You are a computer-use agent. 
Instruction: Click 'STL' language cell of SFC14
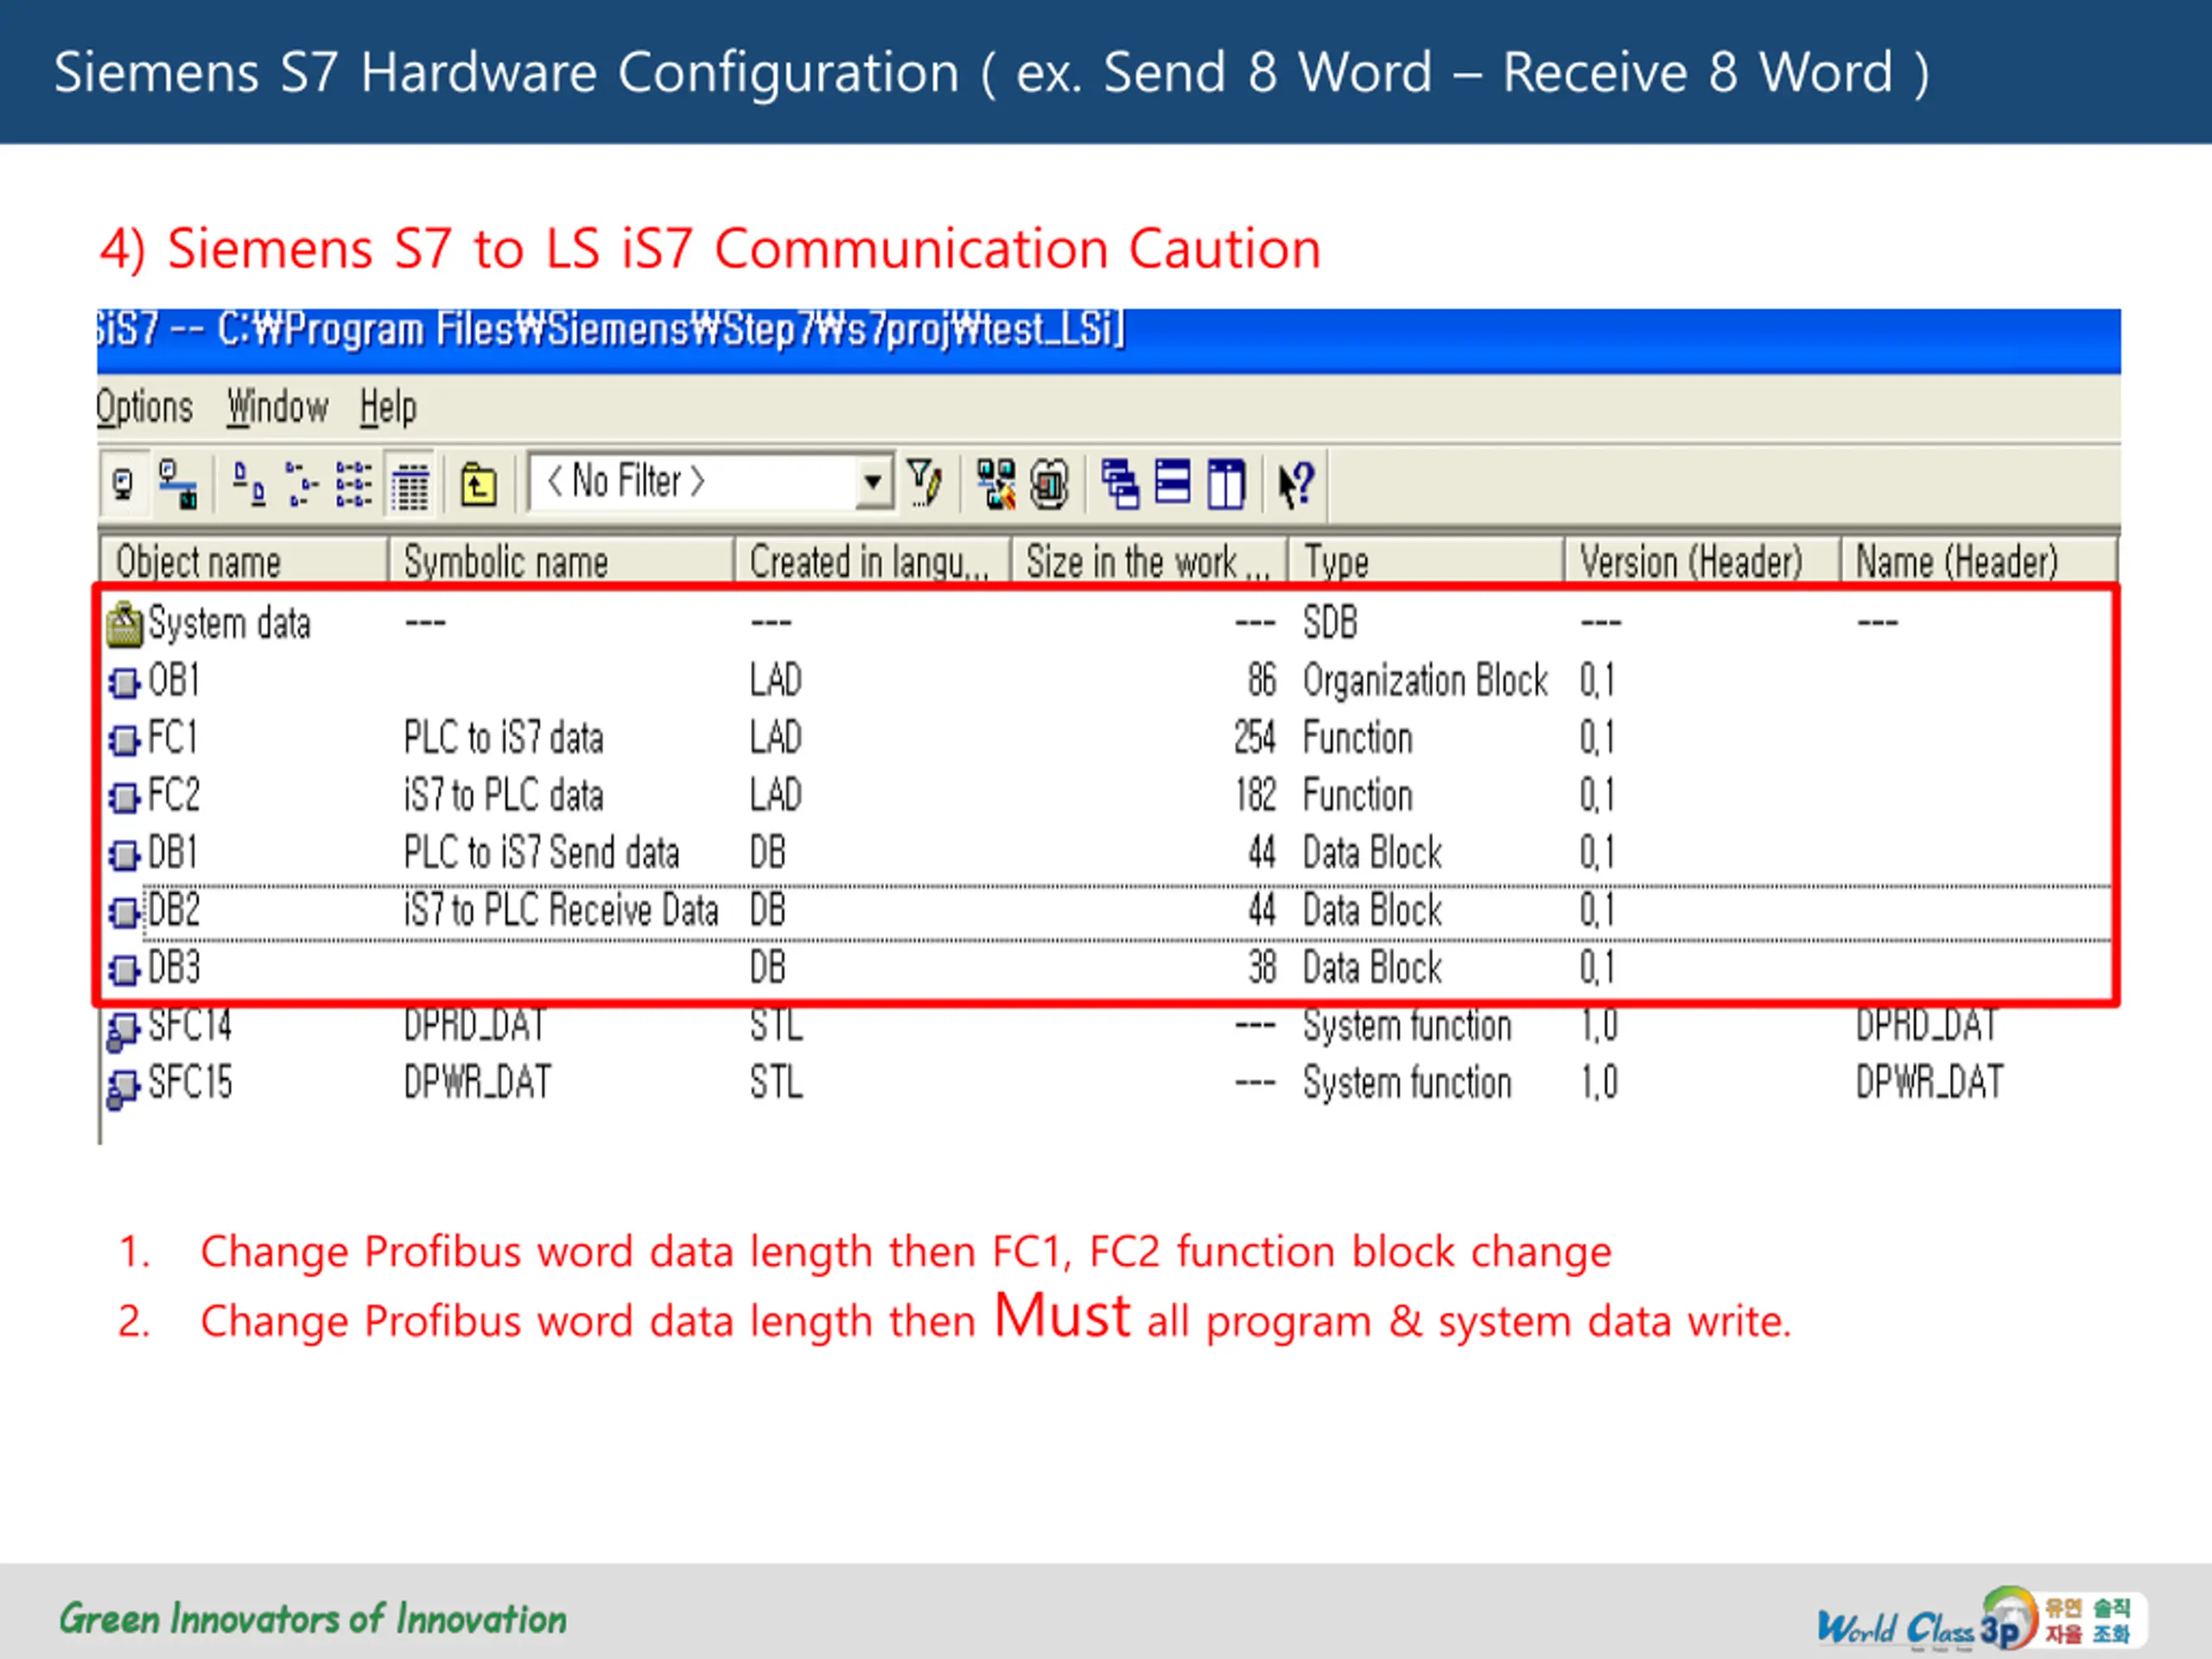(776, 1026)
